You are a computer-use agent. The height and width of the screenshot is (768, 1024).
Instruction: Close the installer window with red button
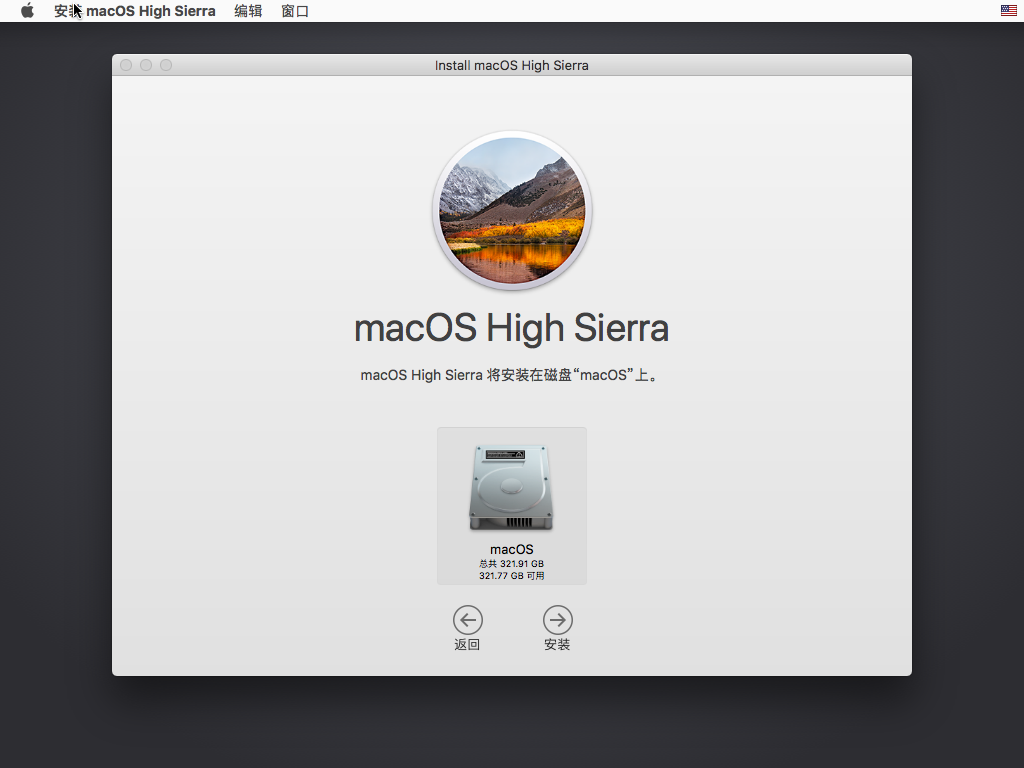pos(127,65)
